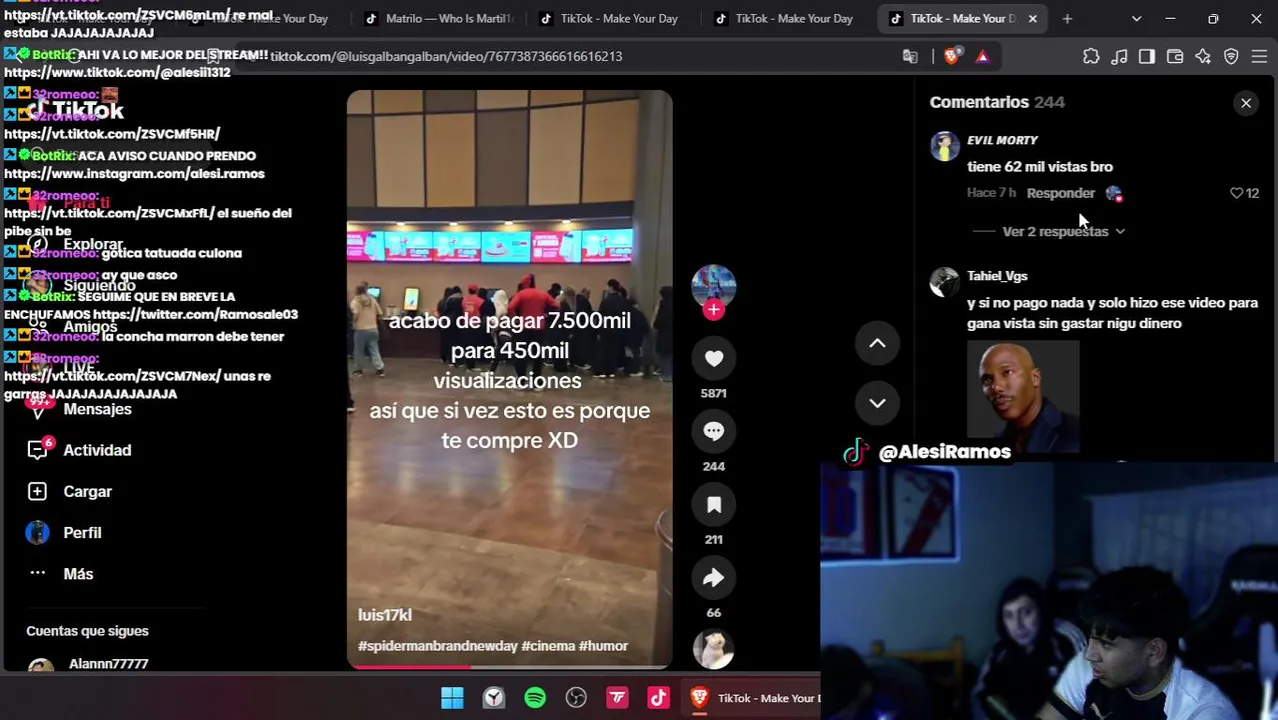Save video with bookmark icon

click(713, 505)
